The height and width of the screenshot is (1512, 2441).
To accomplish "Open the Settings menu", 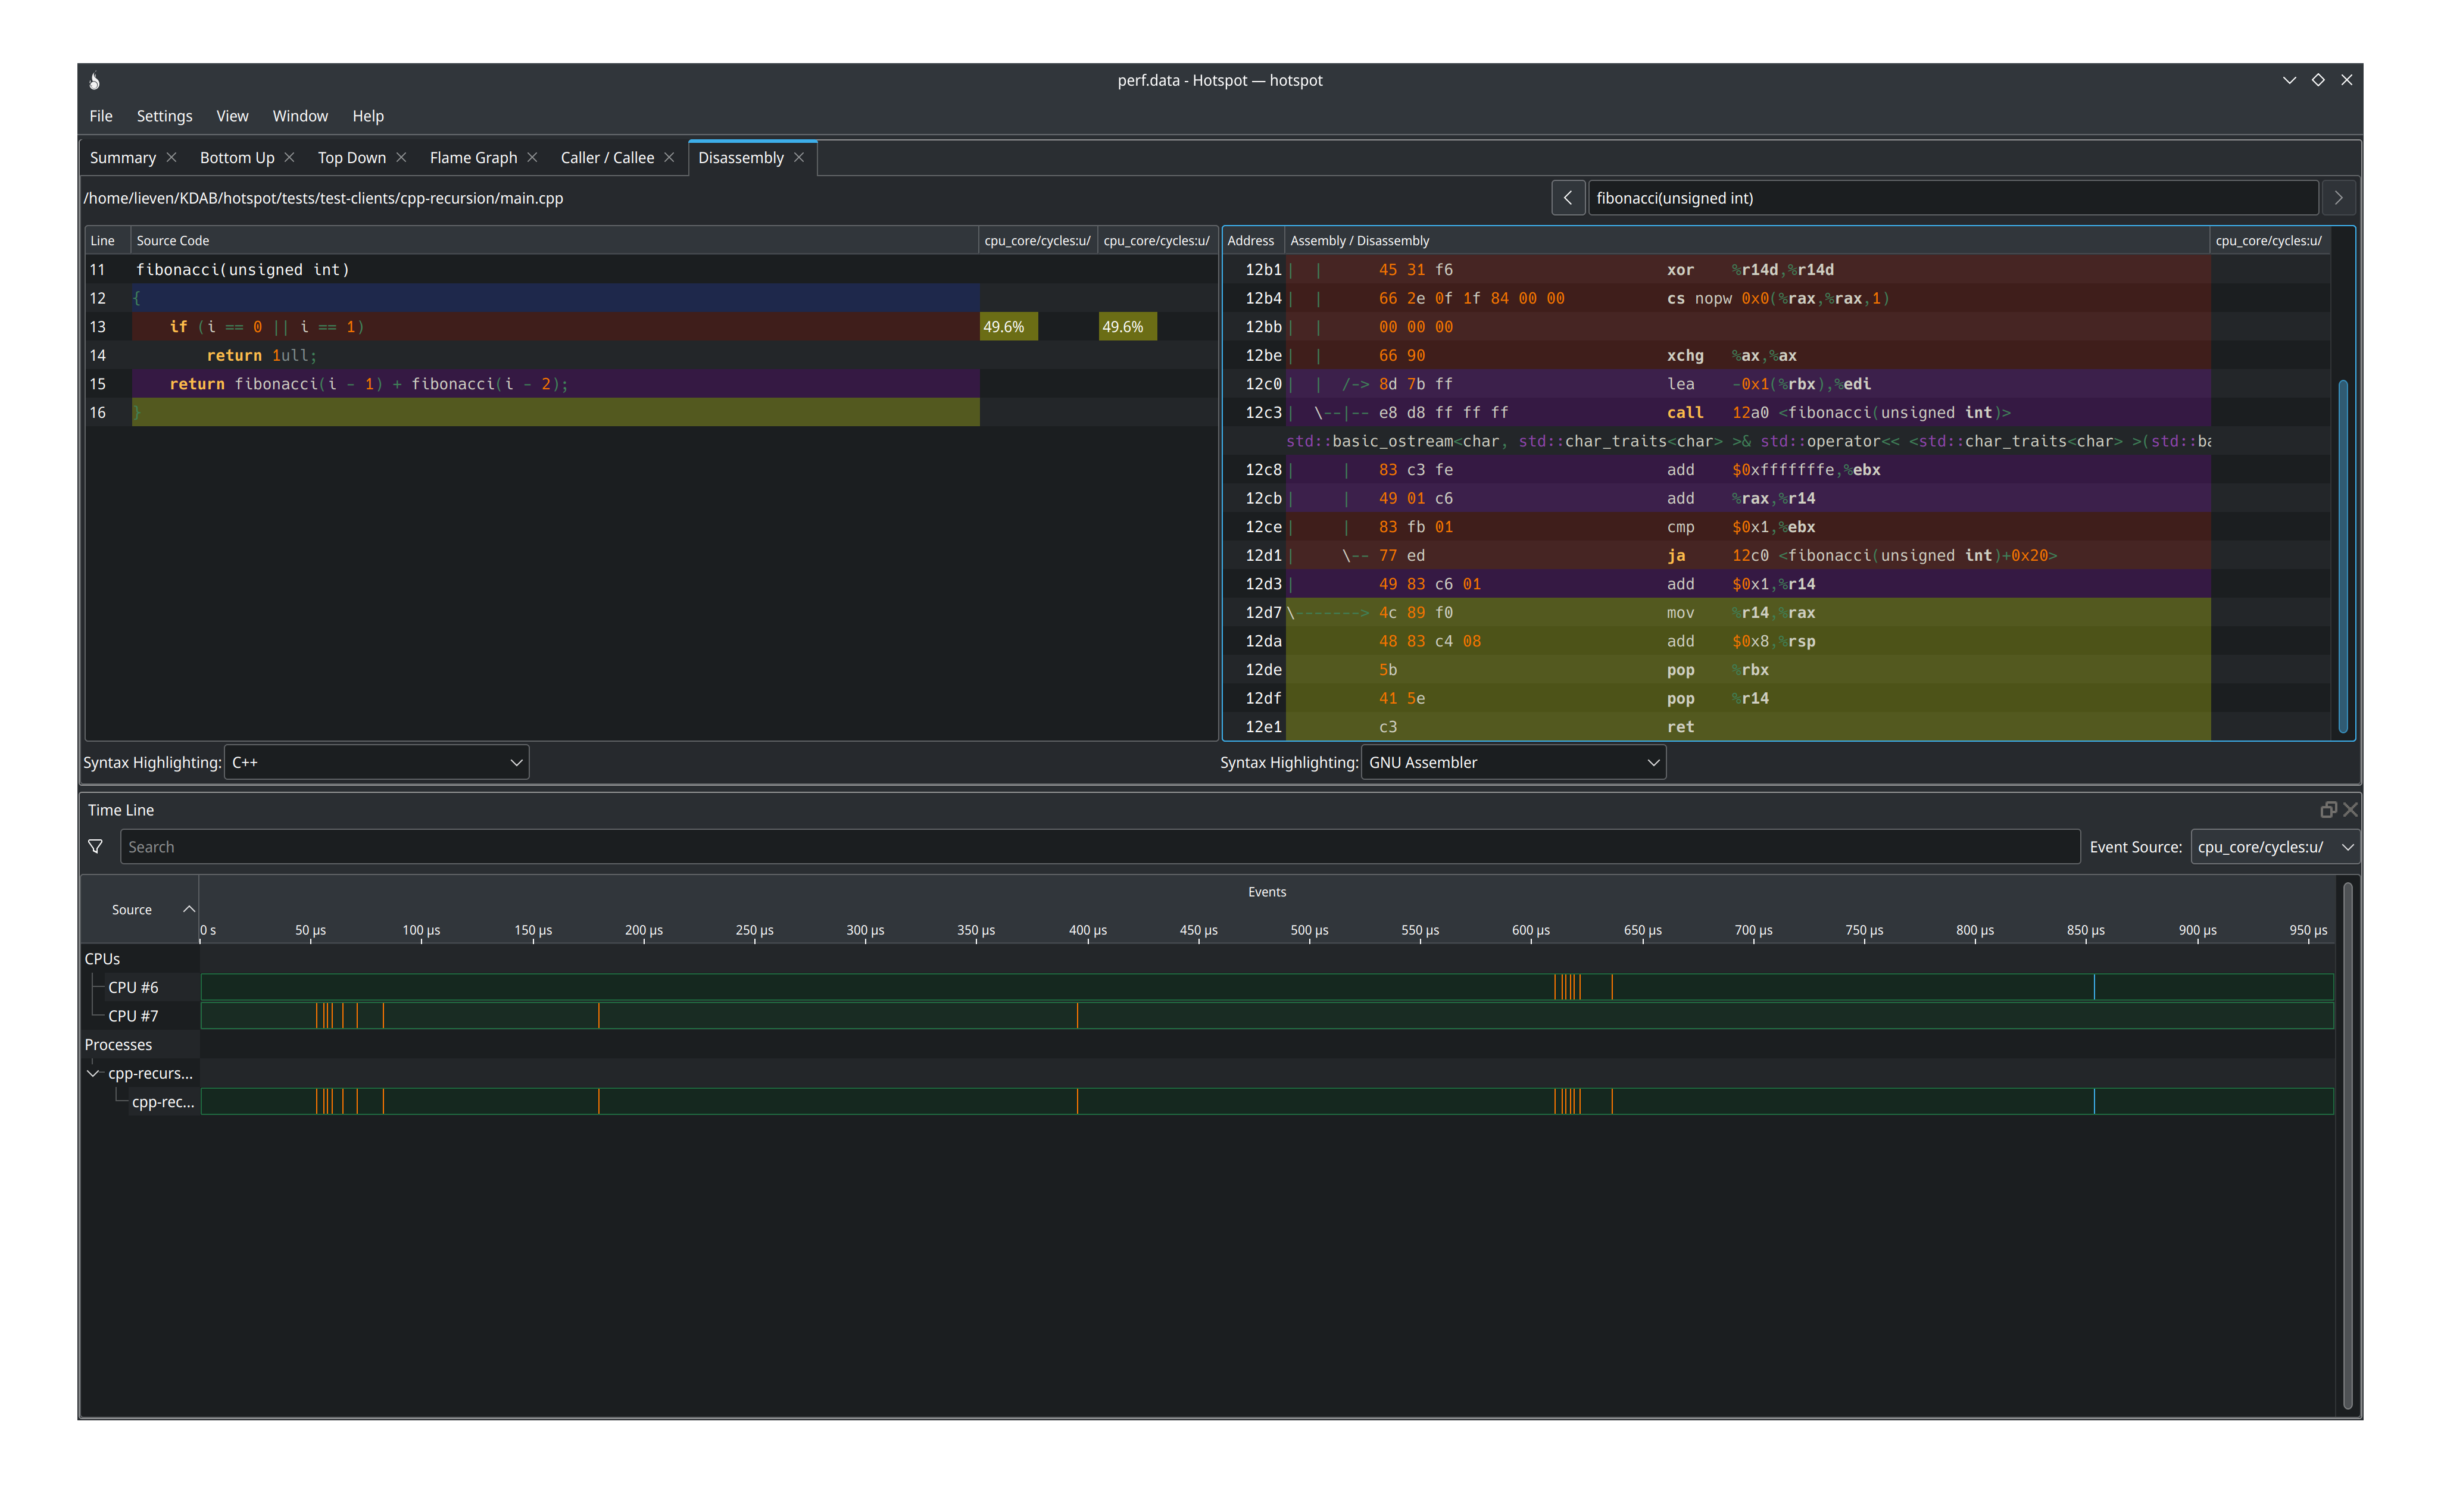I will (x=164, y=116).
